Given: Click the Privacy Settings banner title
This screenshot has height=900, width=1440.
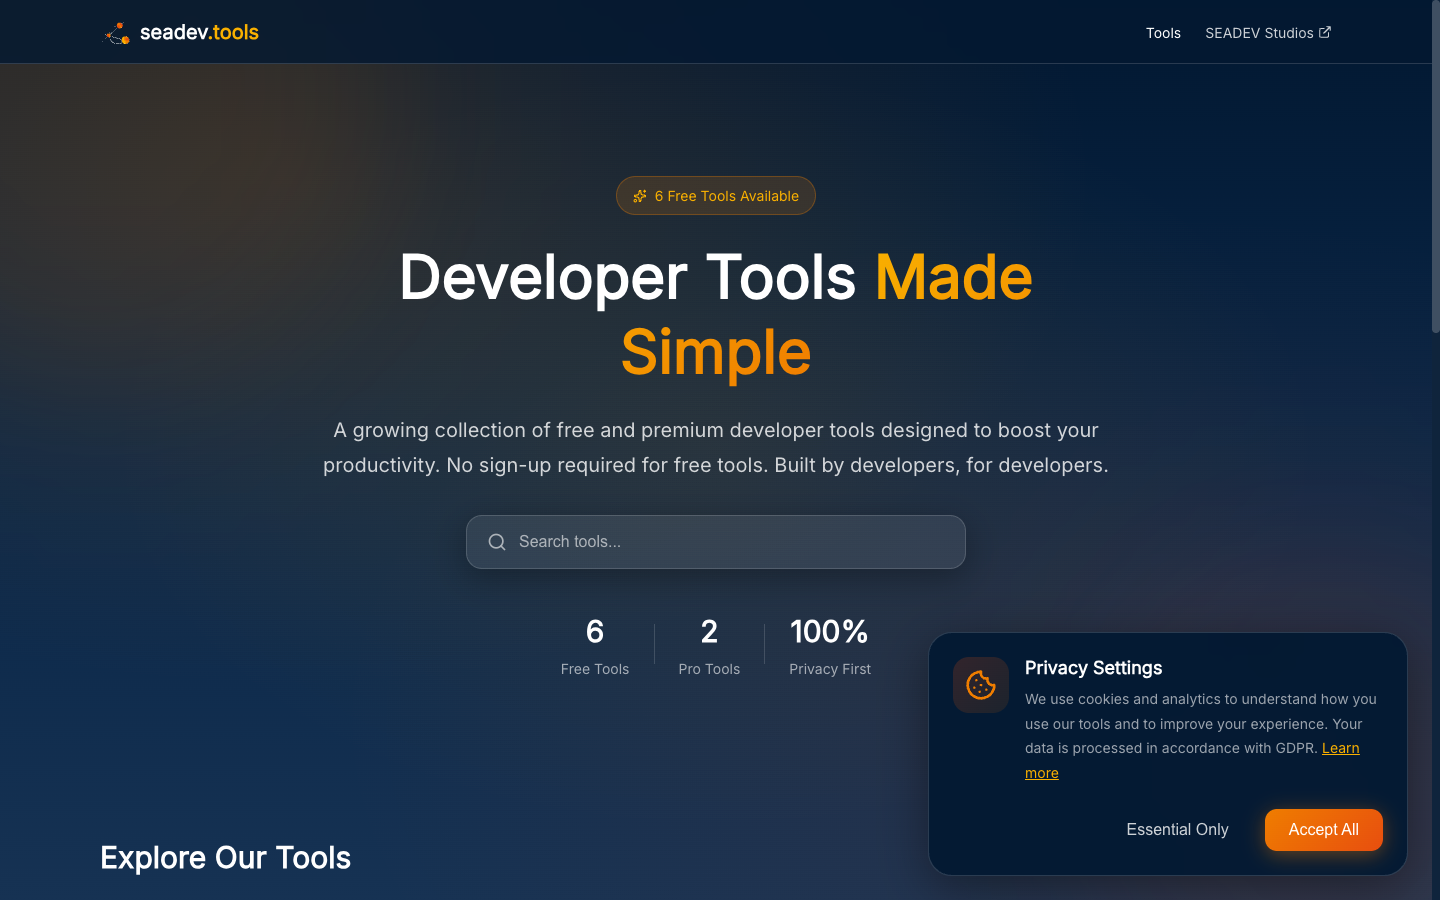Looking at the screenshot, I should (1093, 667).
